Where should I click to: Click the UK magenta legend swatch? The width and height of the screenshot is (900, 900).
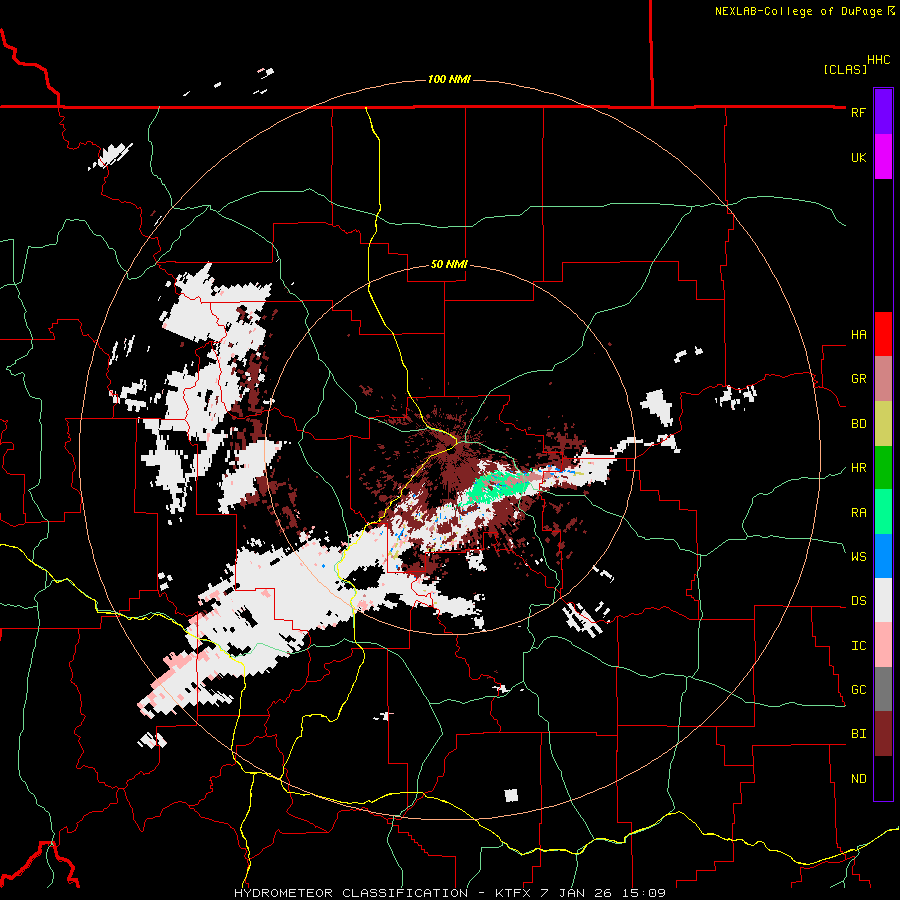pyautogui.click(x=883, y=157)
